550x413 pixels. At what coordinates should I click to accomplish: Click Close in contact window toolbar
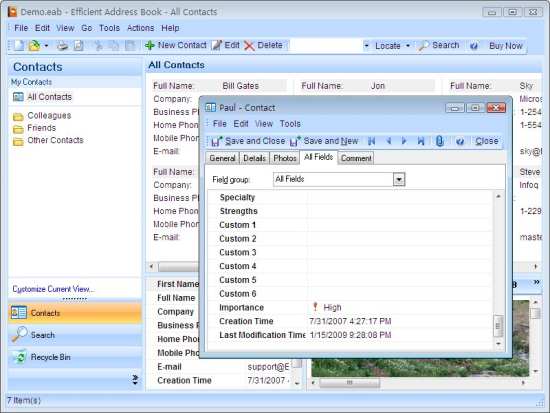pos(487,141)
